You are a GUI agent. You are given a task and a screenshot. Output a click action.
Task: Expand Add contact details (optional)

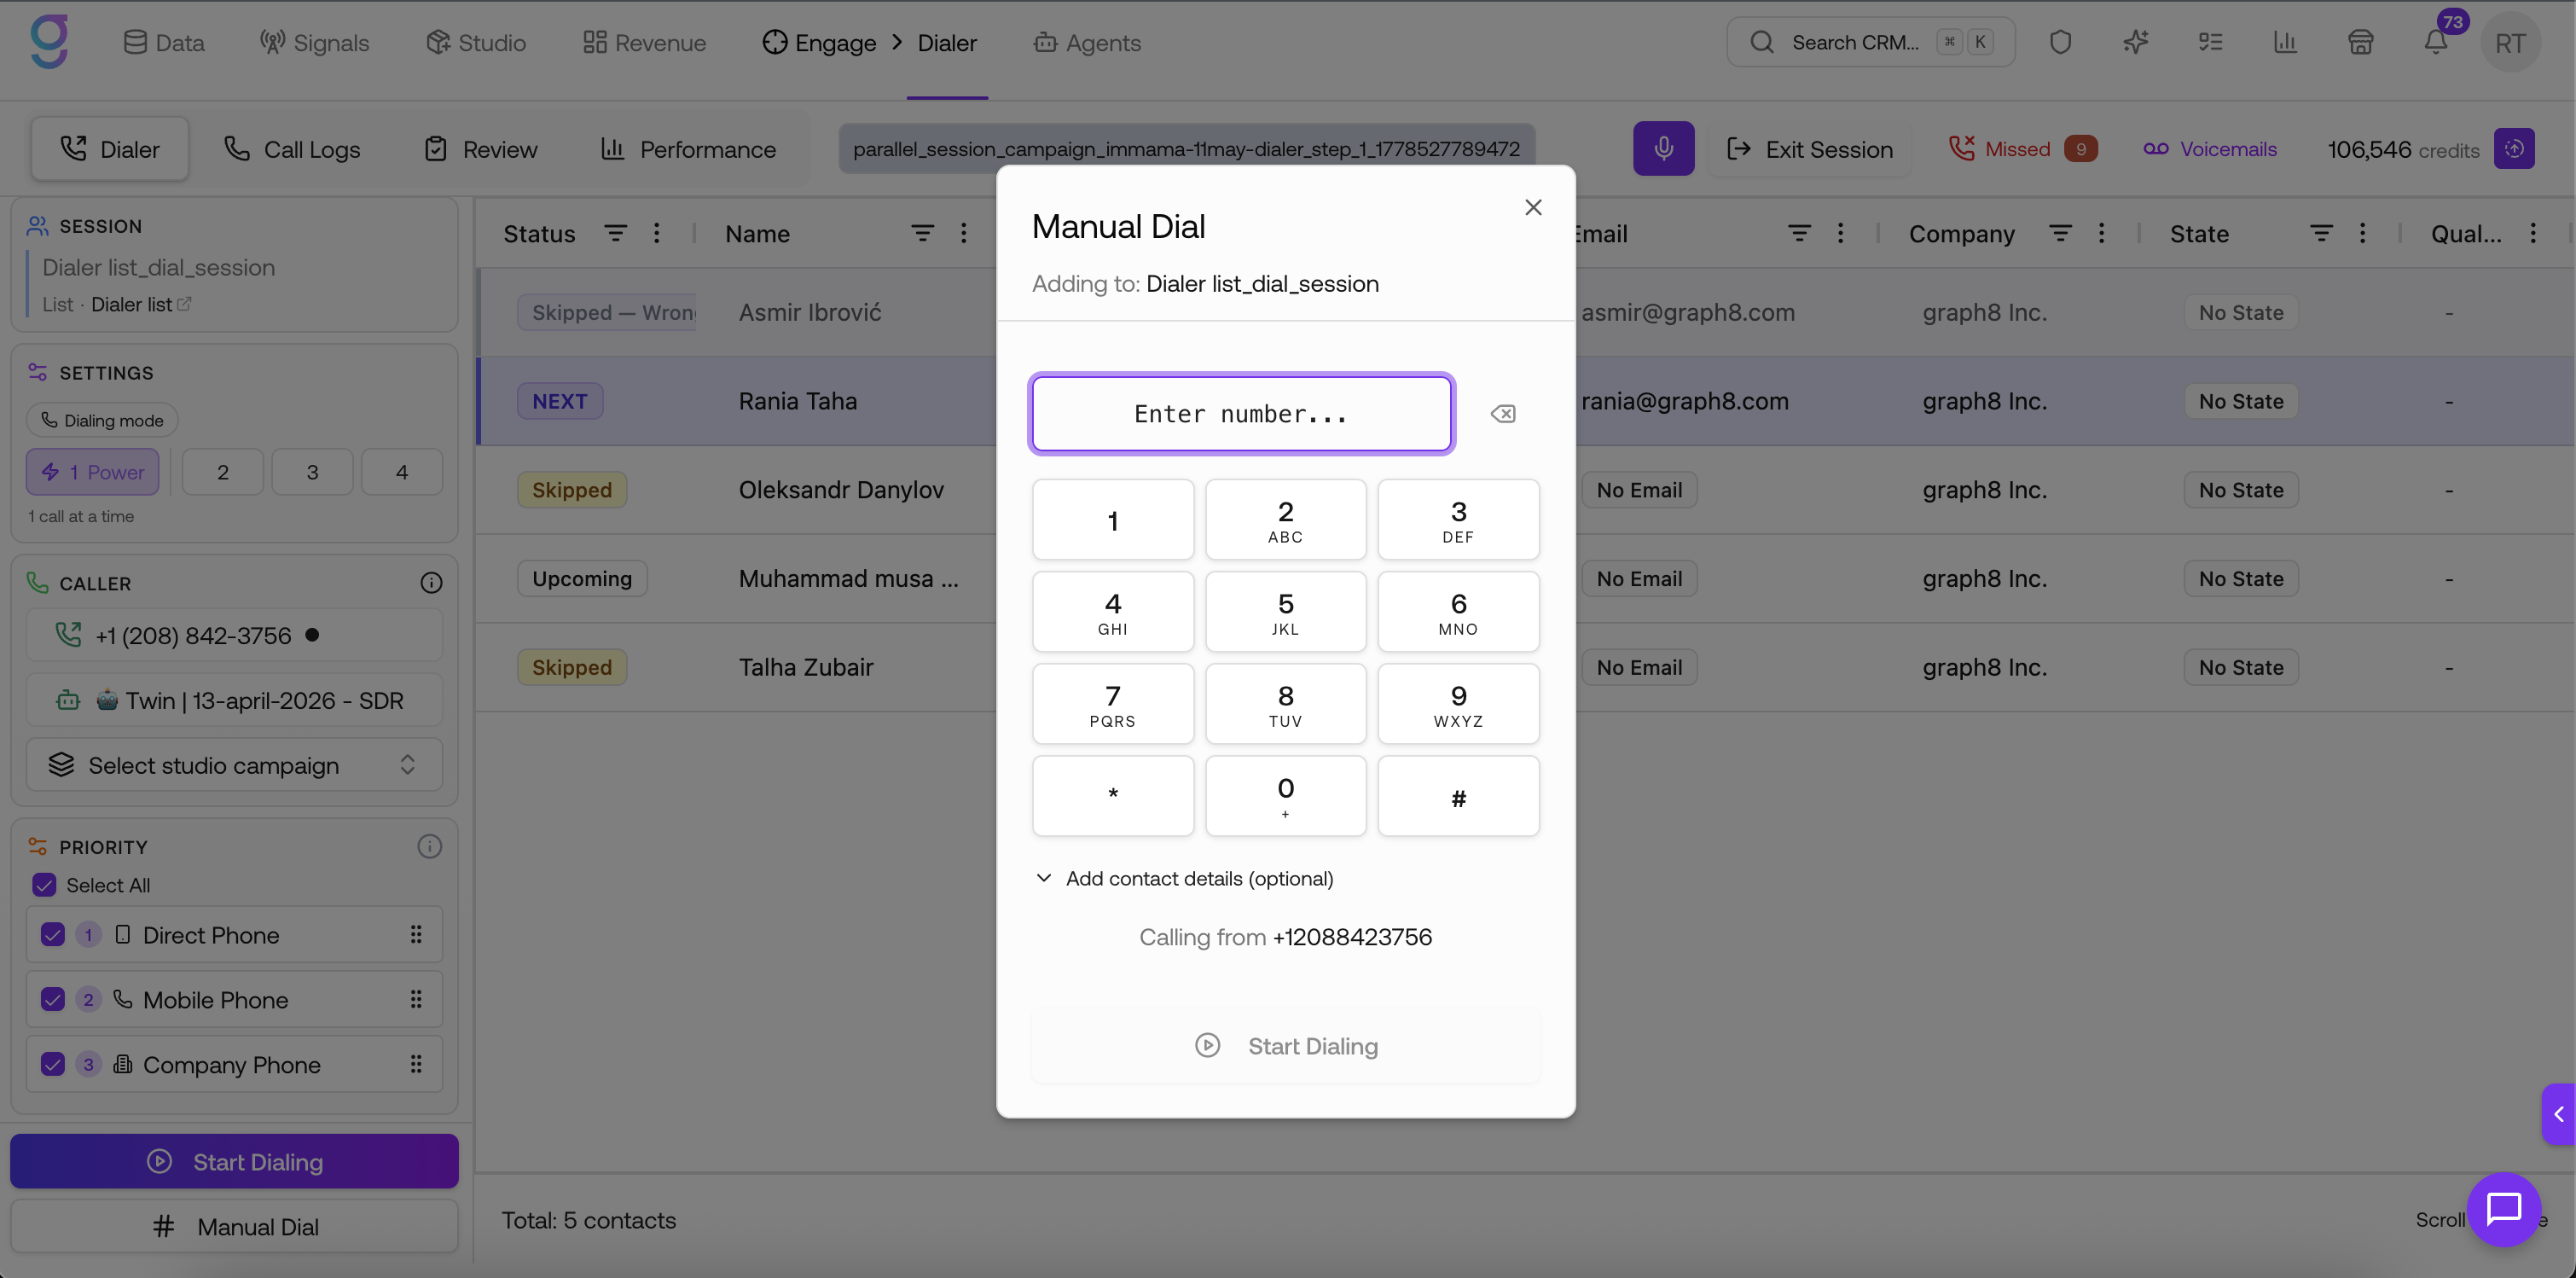(1184, 878)
